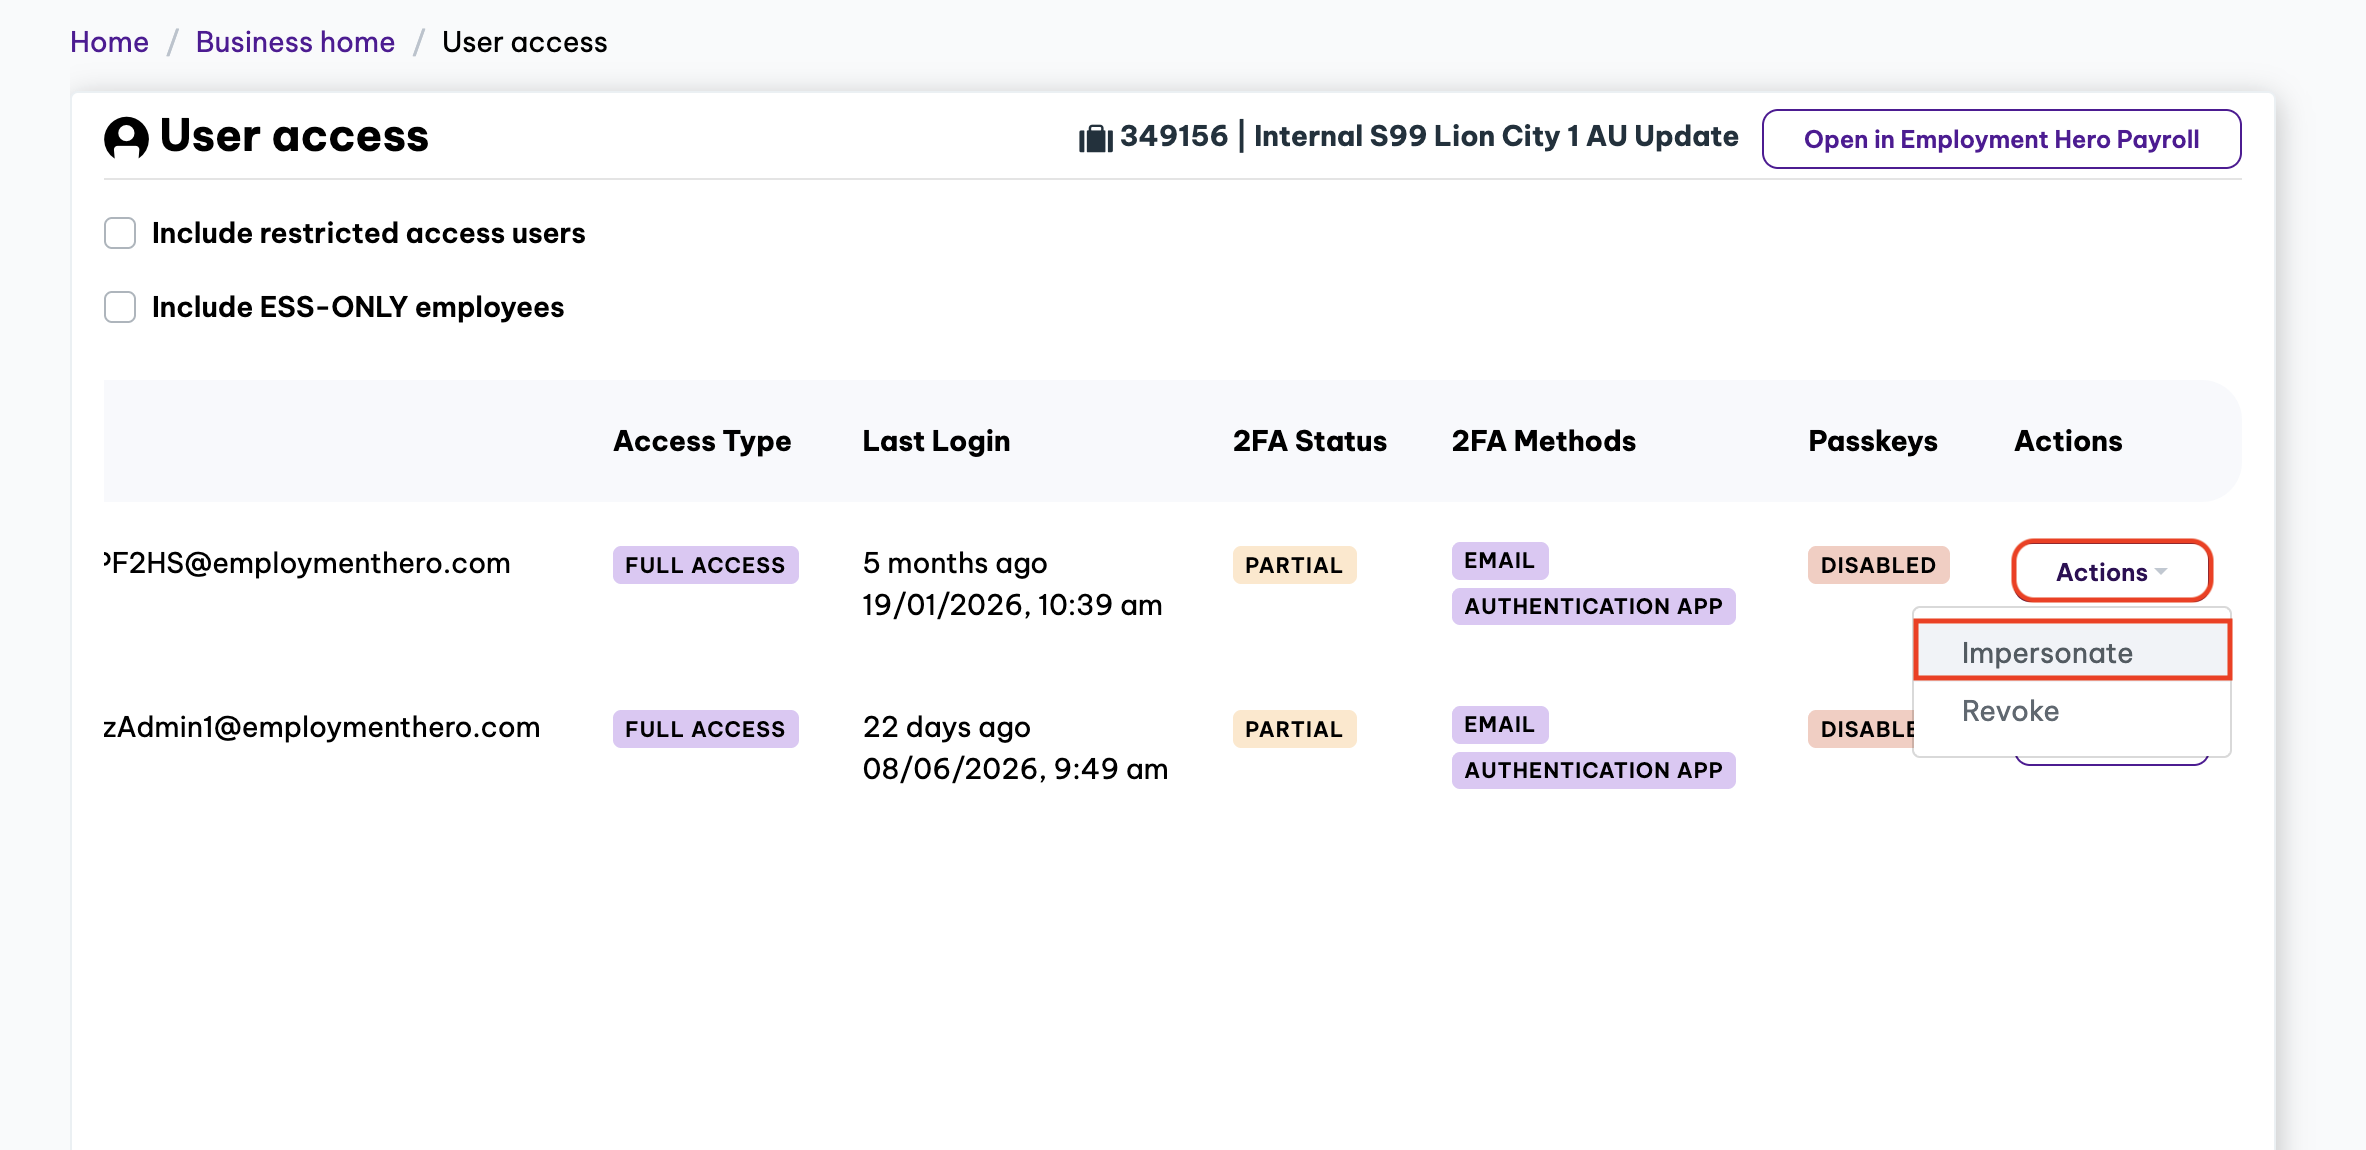This screenshot has height=1150, width=2366.
Task: Click EMAIL method badge in zAdmin1 row
Action: tap(1499, 724)
